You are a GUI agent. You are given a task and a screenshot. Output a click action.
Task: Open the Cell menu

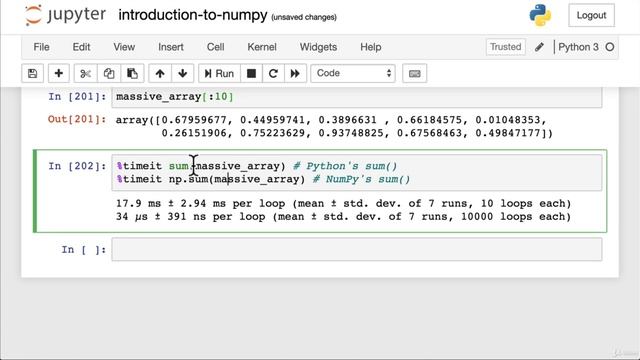pos(216,47)
